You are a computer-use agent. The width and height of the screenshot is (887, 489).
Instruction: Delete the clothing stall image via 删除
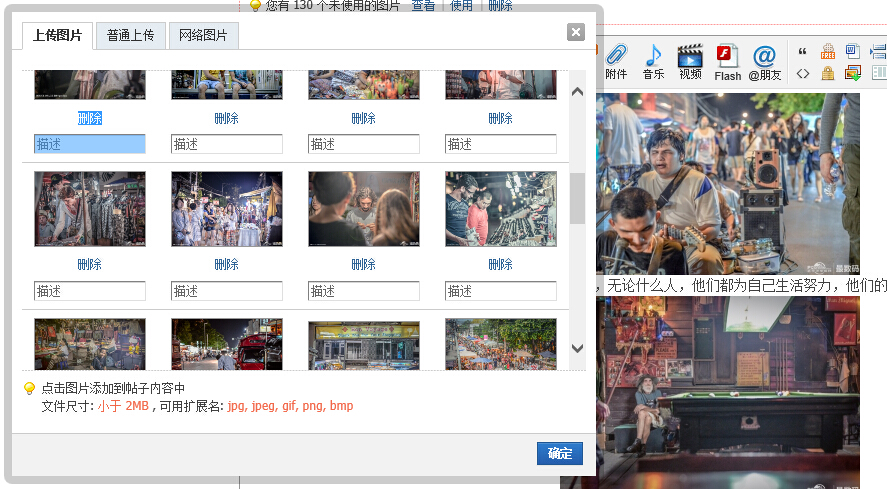[x=90, y=264]
